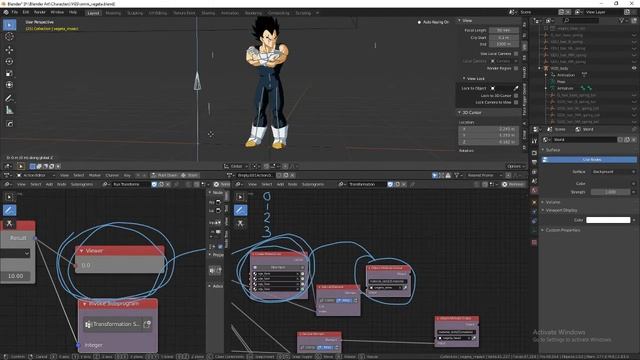This screenshot has width=640, height=360.
Task: Enable Lock Camera to View checkbox
Action: (516, 102)
